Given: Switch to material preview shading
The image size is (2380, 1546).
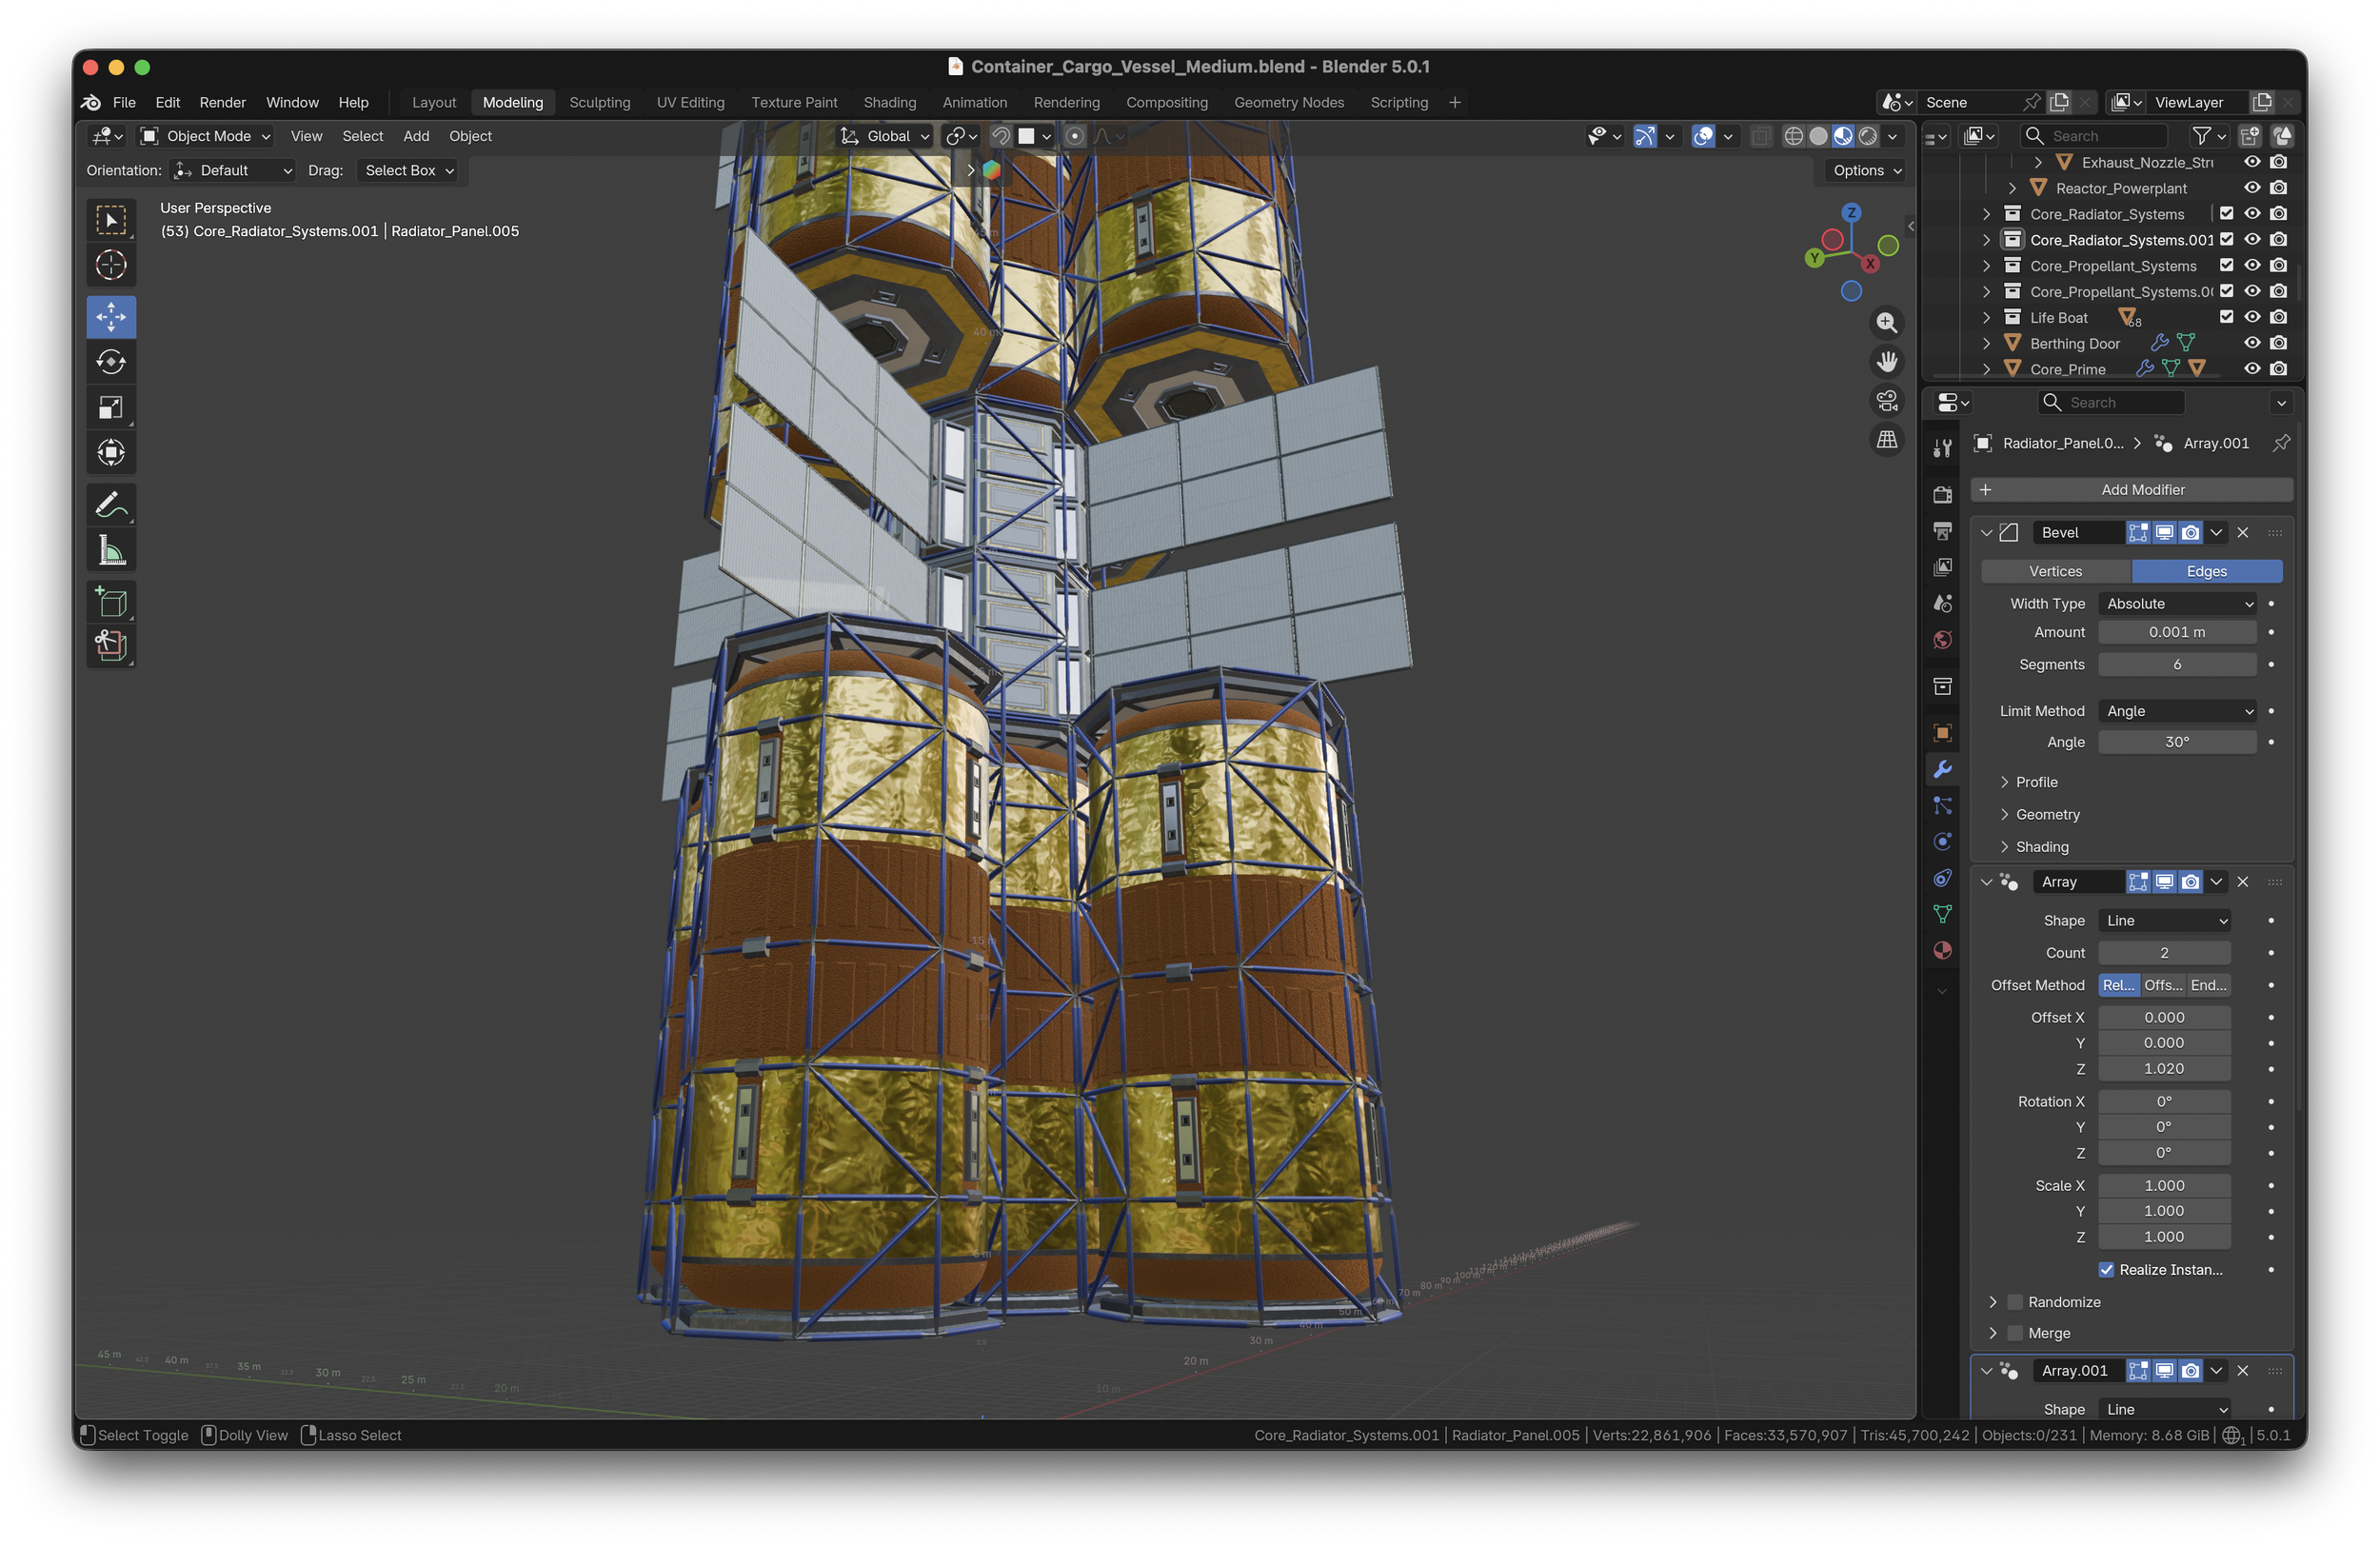Looking at the screenshot, I should coord(1843,136).
